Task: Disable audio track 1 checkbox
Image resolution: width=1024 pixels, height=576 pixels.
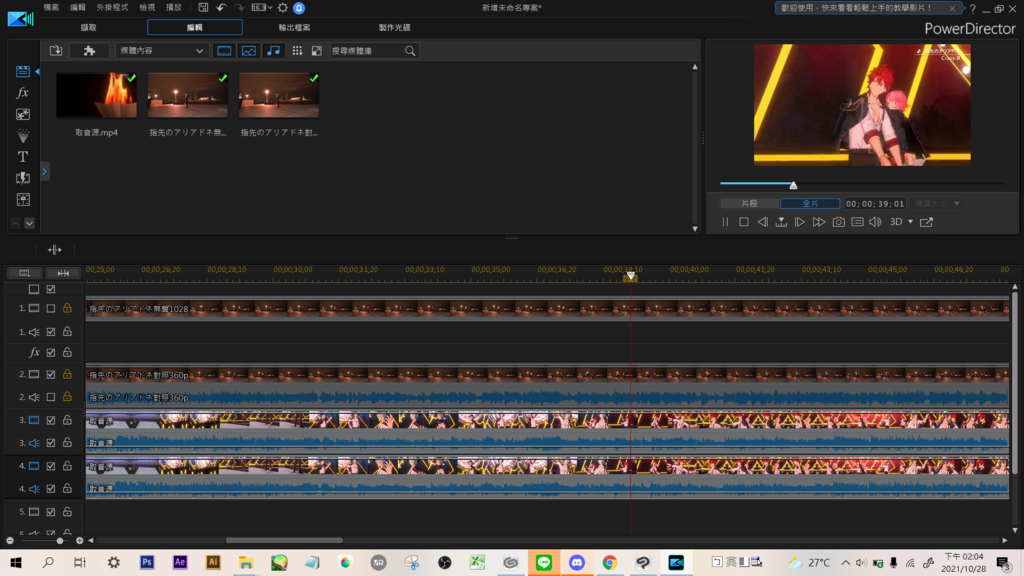Action: tap(51, 332)
